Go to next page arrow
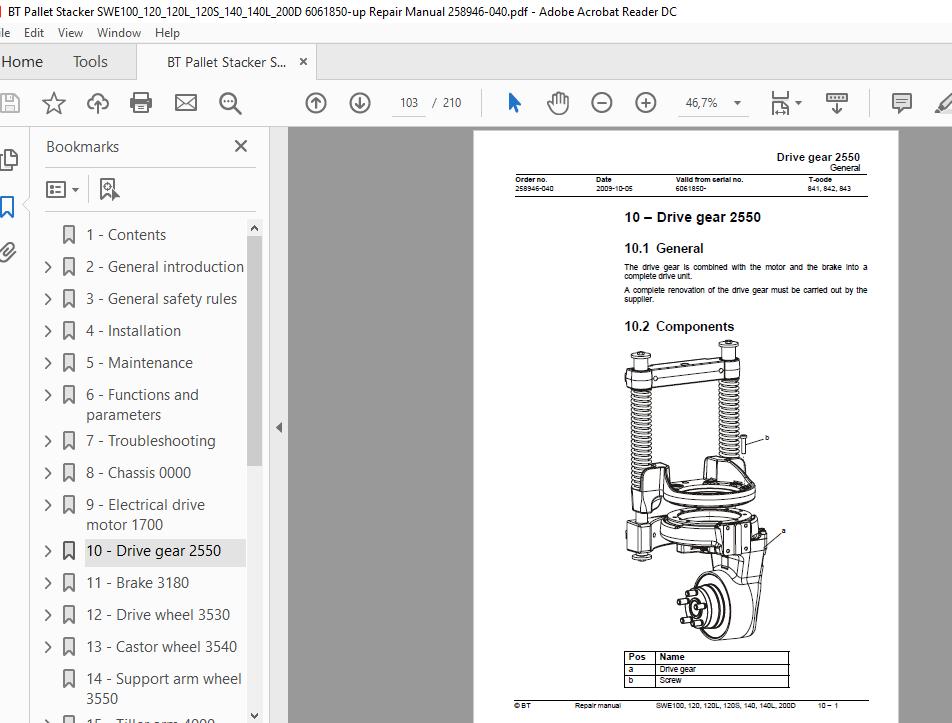This screenshot has height=723, width=952. click(360, 103)
